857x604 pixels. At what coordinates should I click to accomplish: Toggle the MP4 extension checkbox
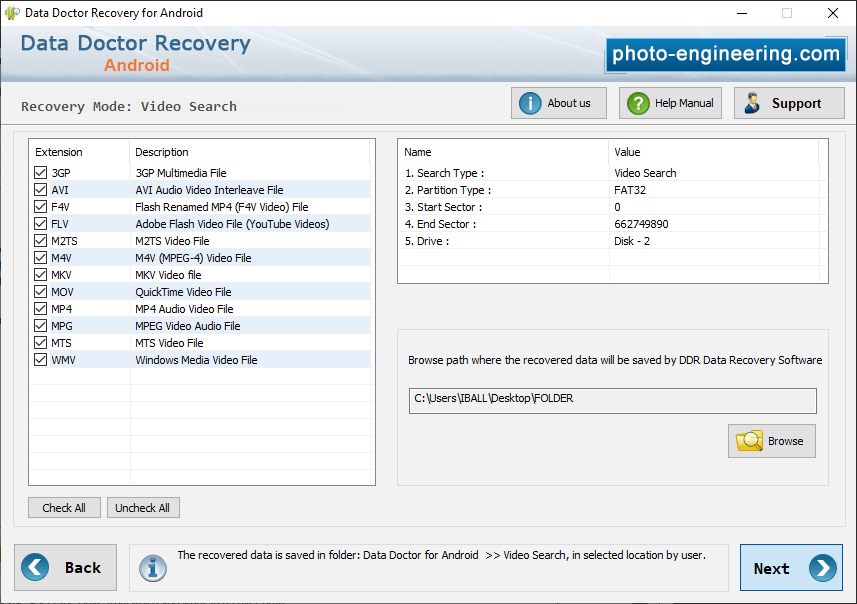pos(40,308)
